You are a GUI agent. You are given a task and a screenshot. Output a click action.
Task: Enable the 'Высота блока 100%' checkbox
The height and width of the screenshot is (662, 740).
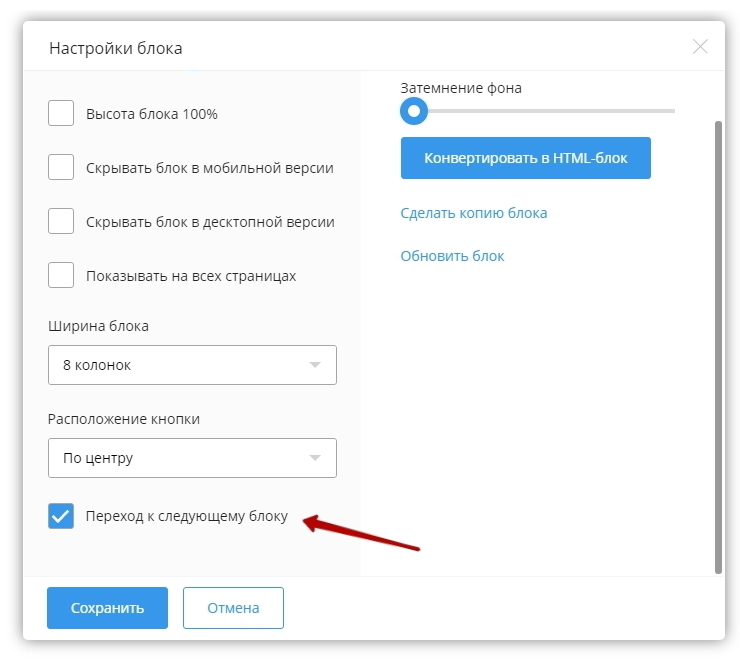click(x=61, y=114)
